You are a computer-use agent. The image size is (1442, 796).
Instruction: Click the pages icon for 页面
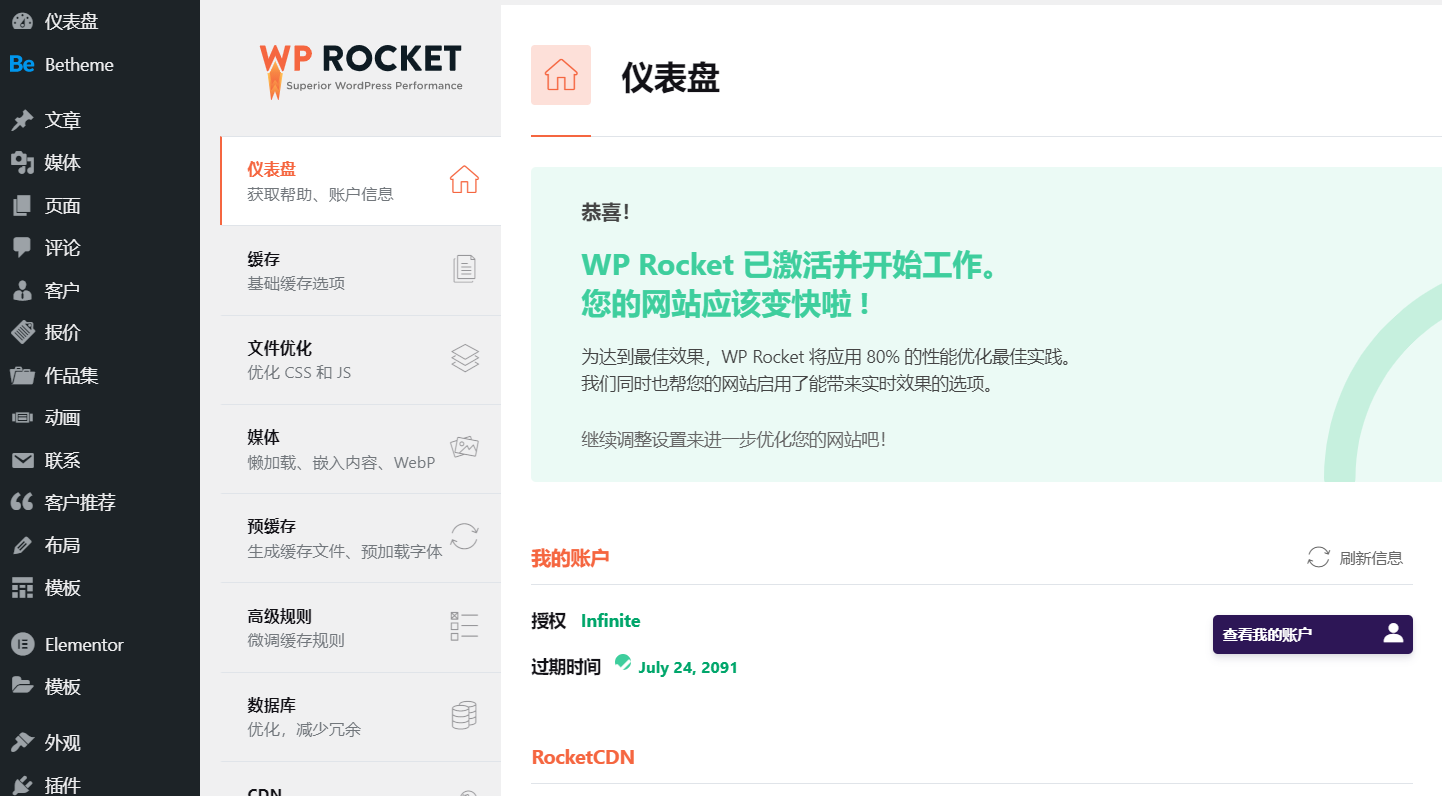click(x=22, y=206)
